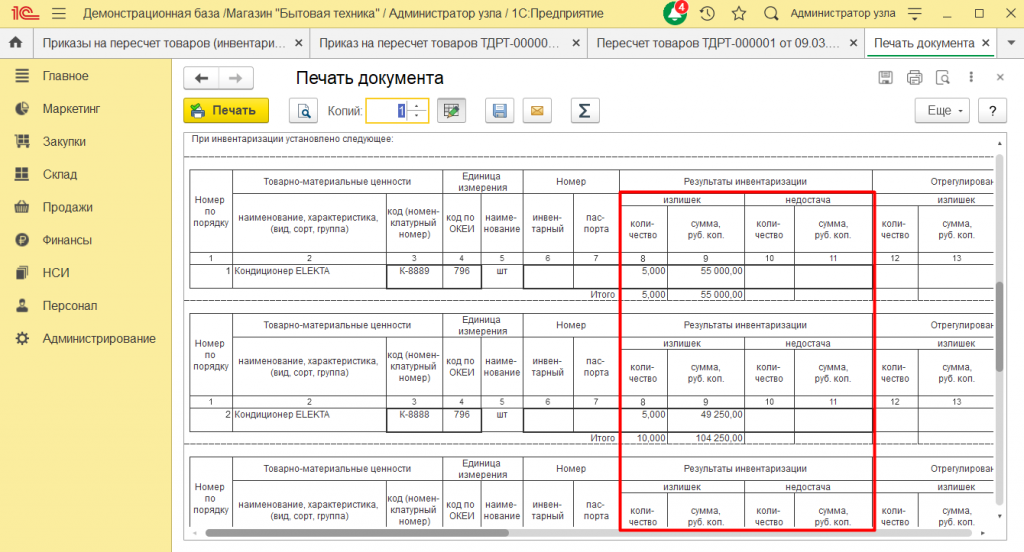Open favorites star icon
The height and width of the screenshot is (552, 1024).
(x=739, y=13)
